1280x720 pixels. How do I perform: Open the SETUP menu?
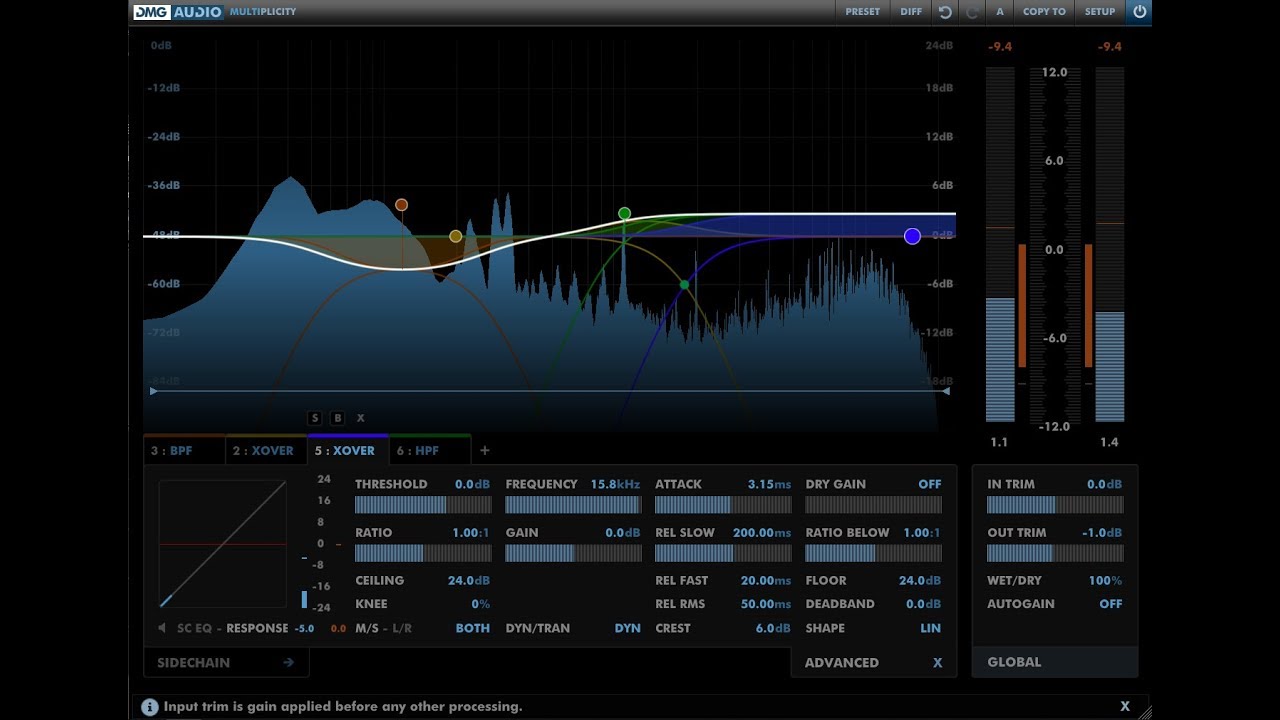1100,12
